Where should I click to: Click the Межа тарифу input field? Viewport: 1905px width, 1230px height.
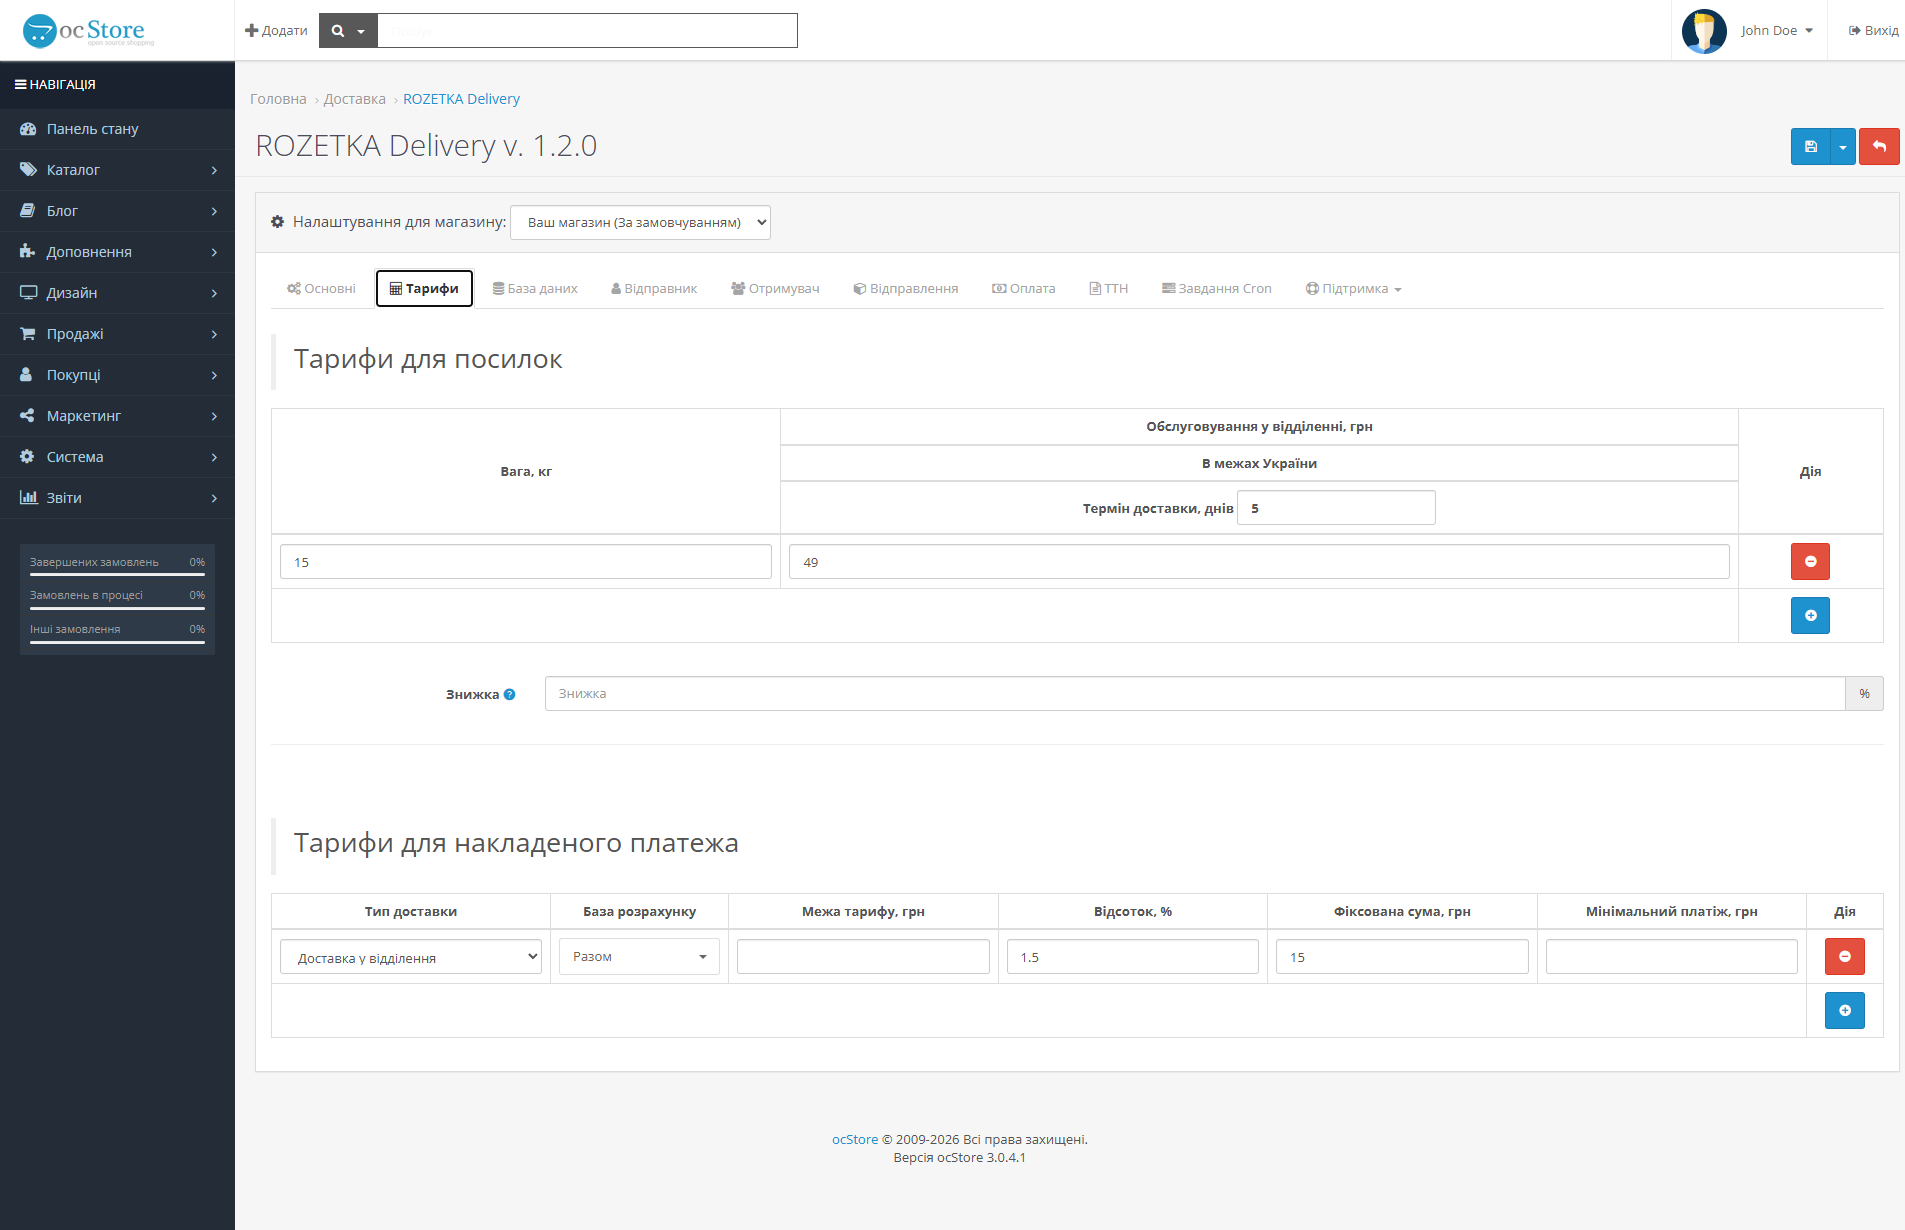coord(863,957)
